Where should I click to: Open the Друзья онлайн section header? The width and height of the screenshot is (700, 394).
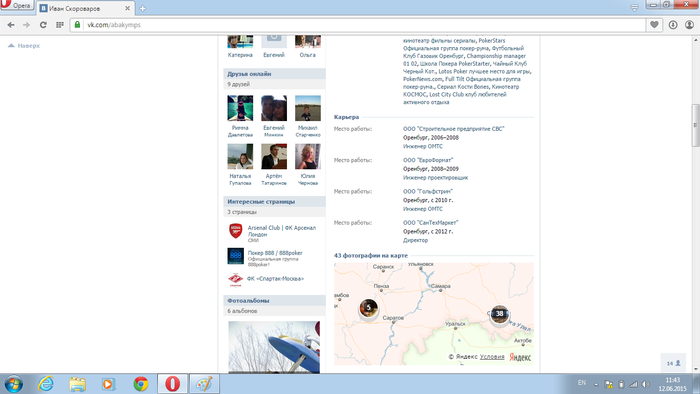point(274,74)
